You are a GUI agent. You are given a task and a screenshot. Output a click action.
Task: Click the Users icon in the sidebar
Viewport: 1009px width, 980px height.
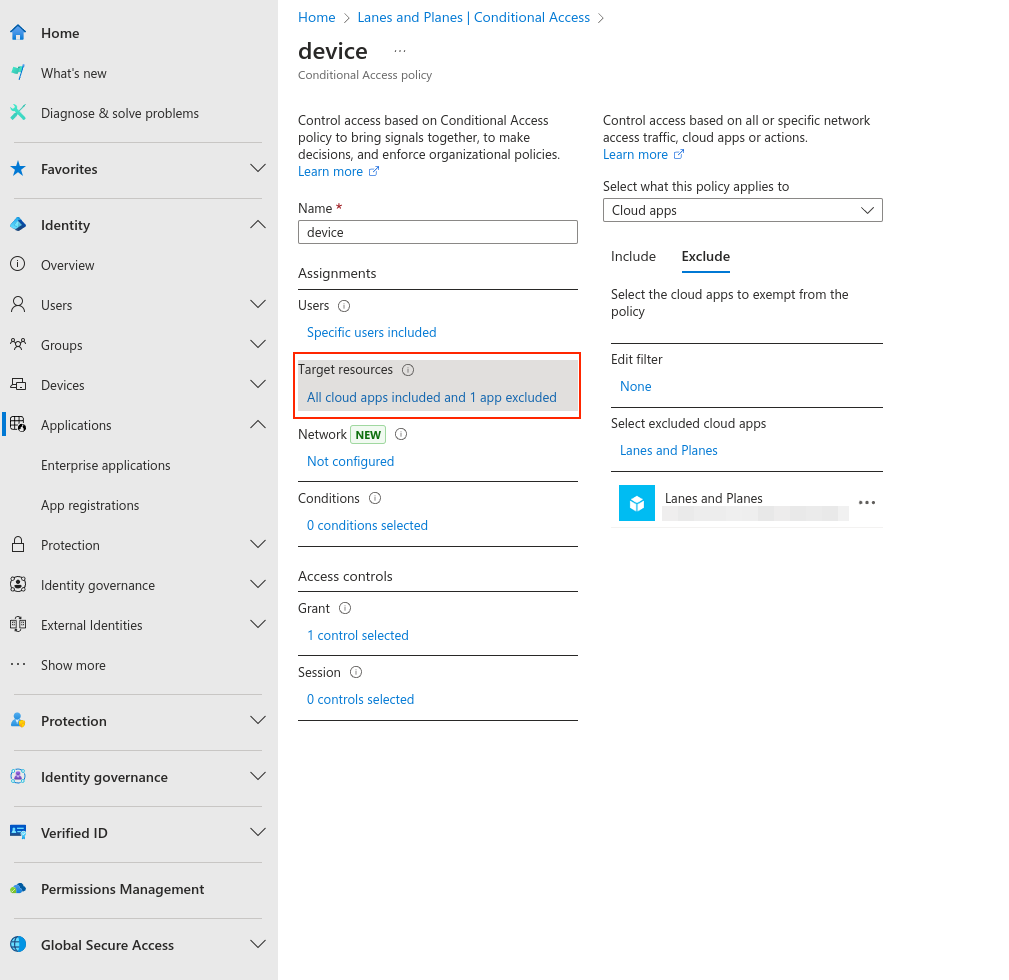click(x=18, y=304)
